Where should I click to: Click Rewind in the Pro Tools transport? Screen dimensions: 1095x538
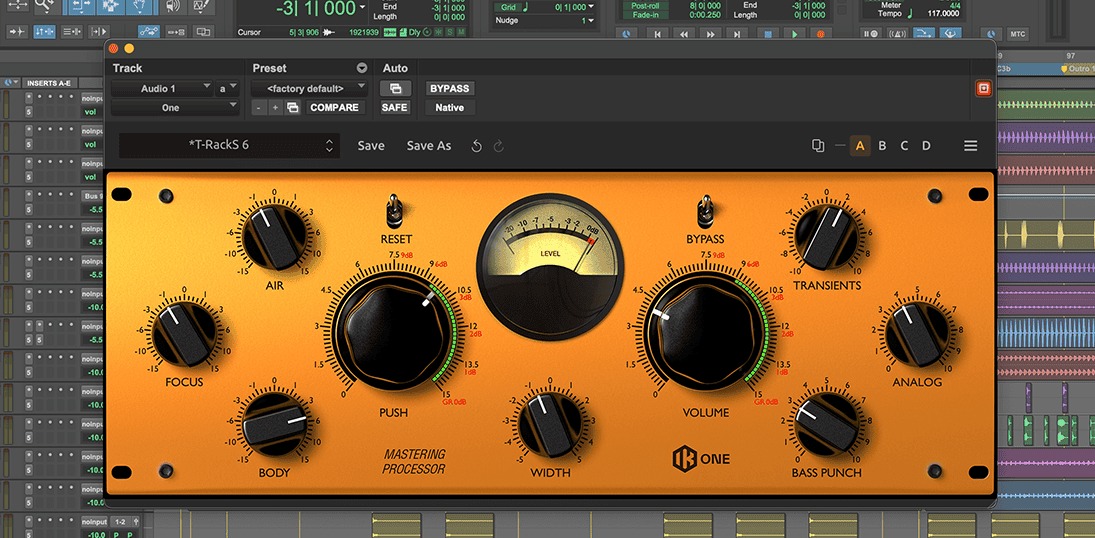(684, 33)
